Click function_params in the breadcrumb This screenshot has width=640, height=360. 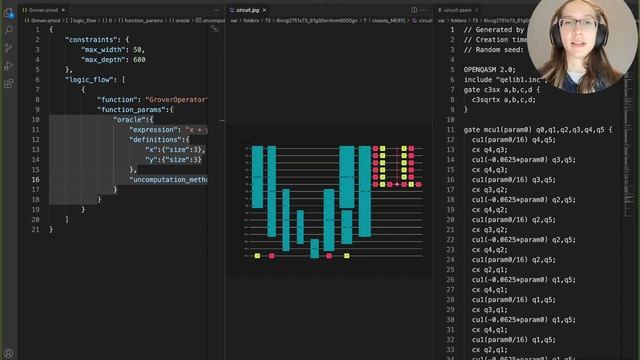[140, 20]
